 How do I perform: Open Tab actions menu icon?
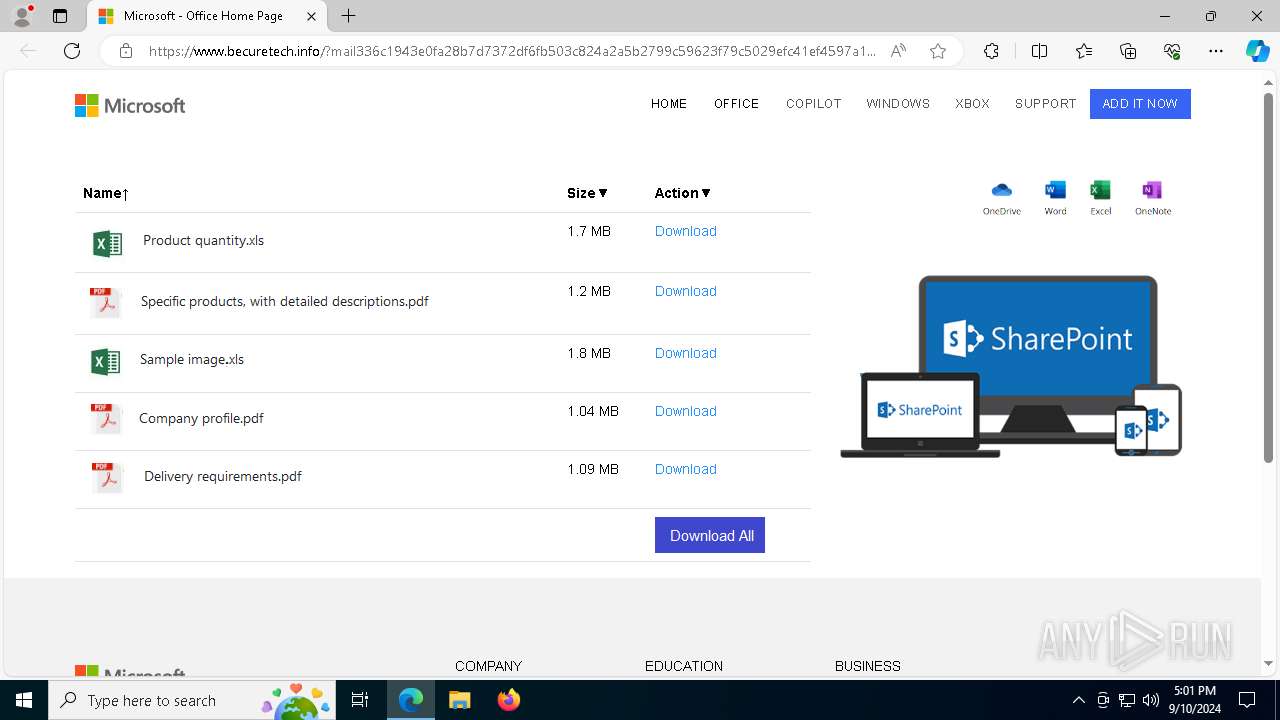(60, 16)
